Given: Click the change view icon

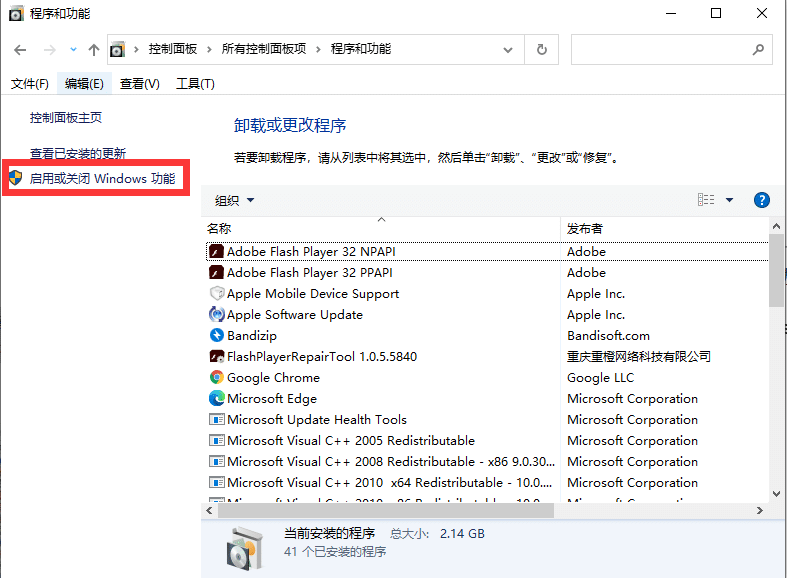Looking at the screenshot, I should [706, 200].
